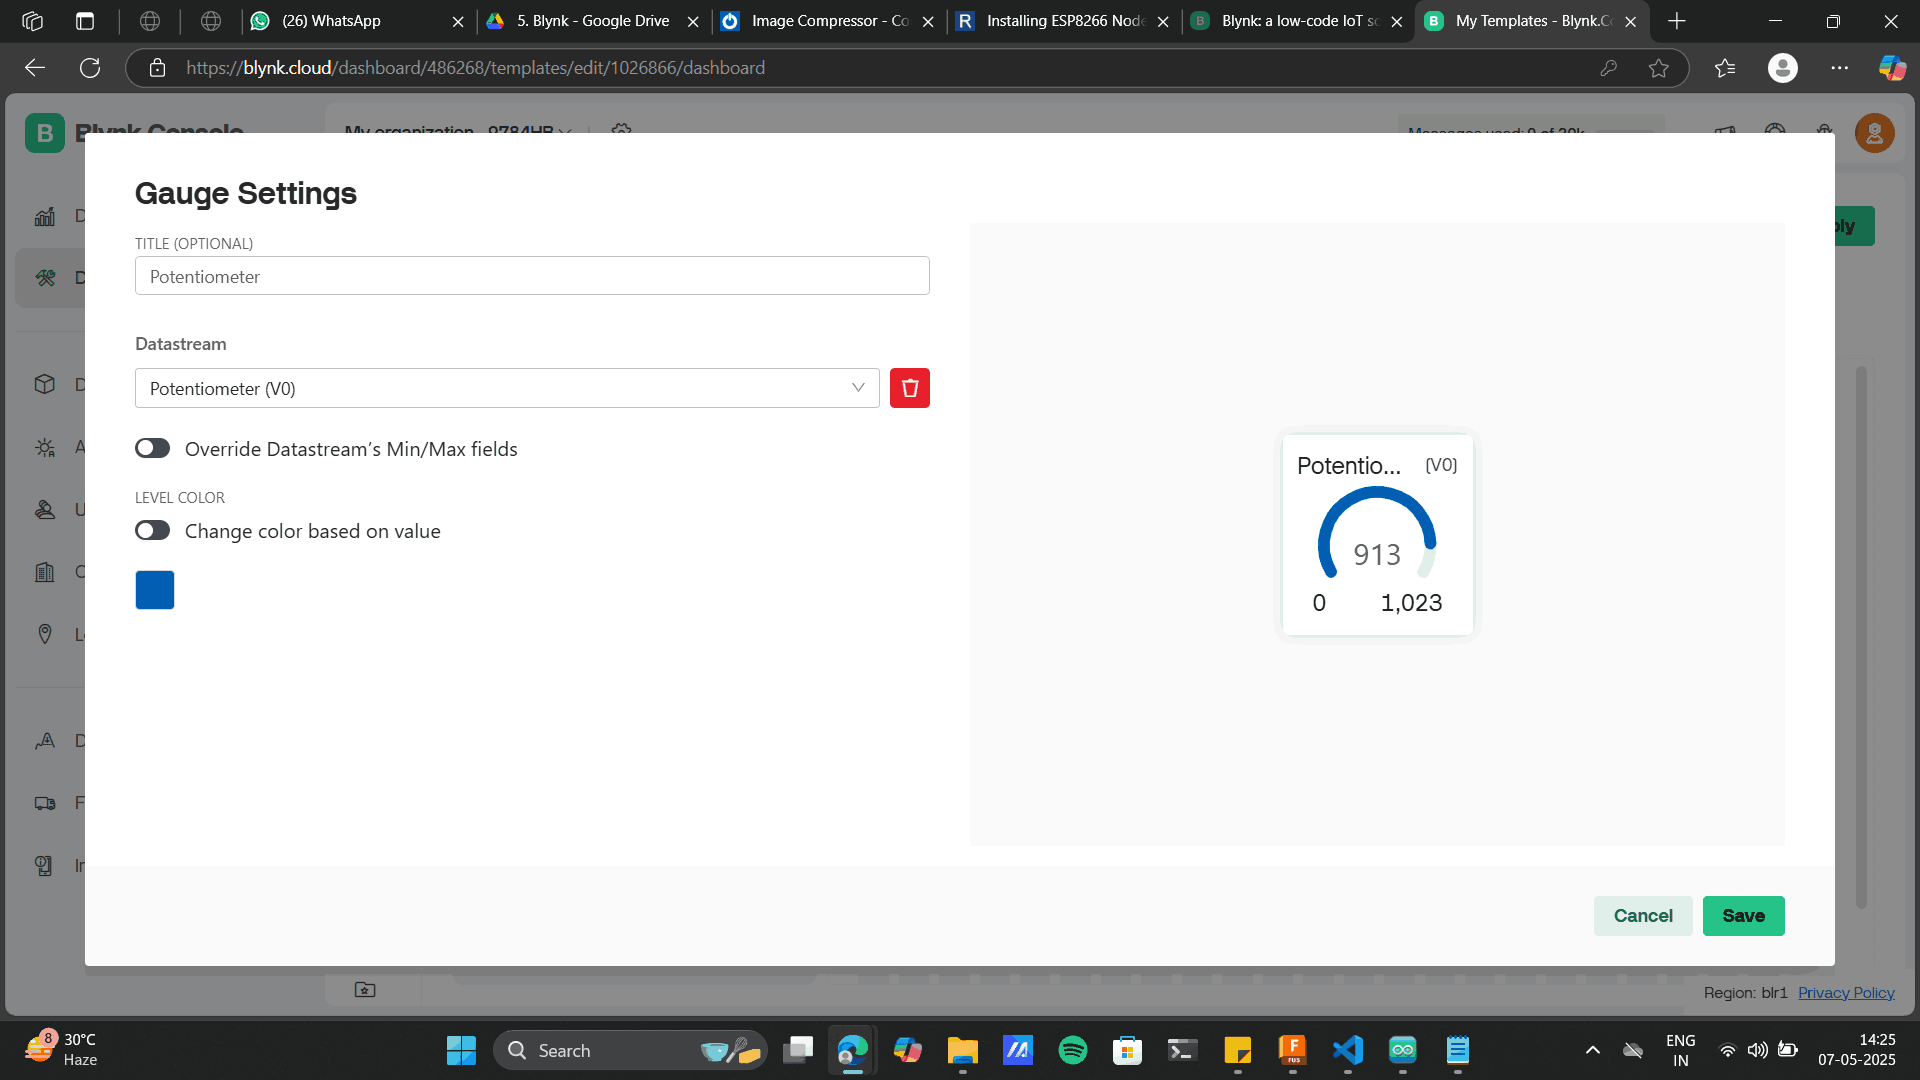Close the Image Compressor tab
The width and height of the screenshot is (1920, 1080).
928,21
